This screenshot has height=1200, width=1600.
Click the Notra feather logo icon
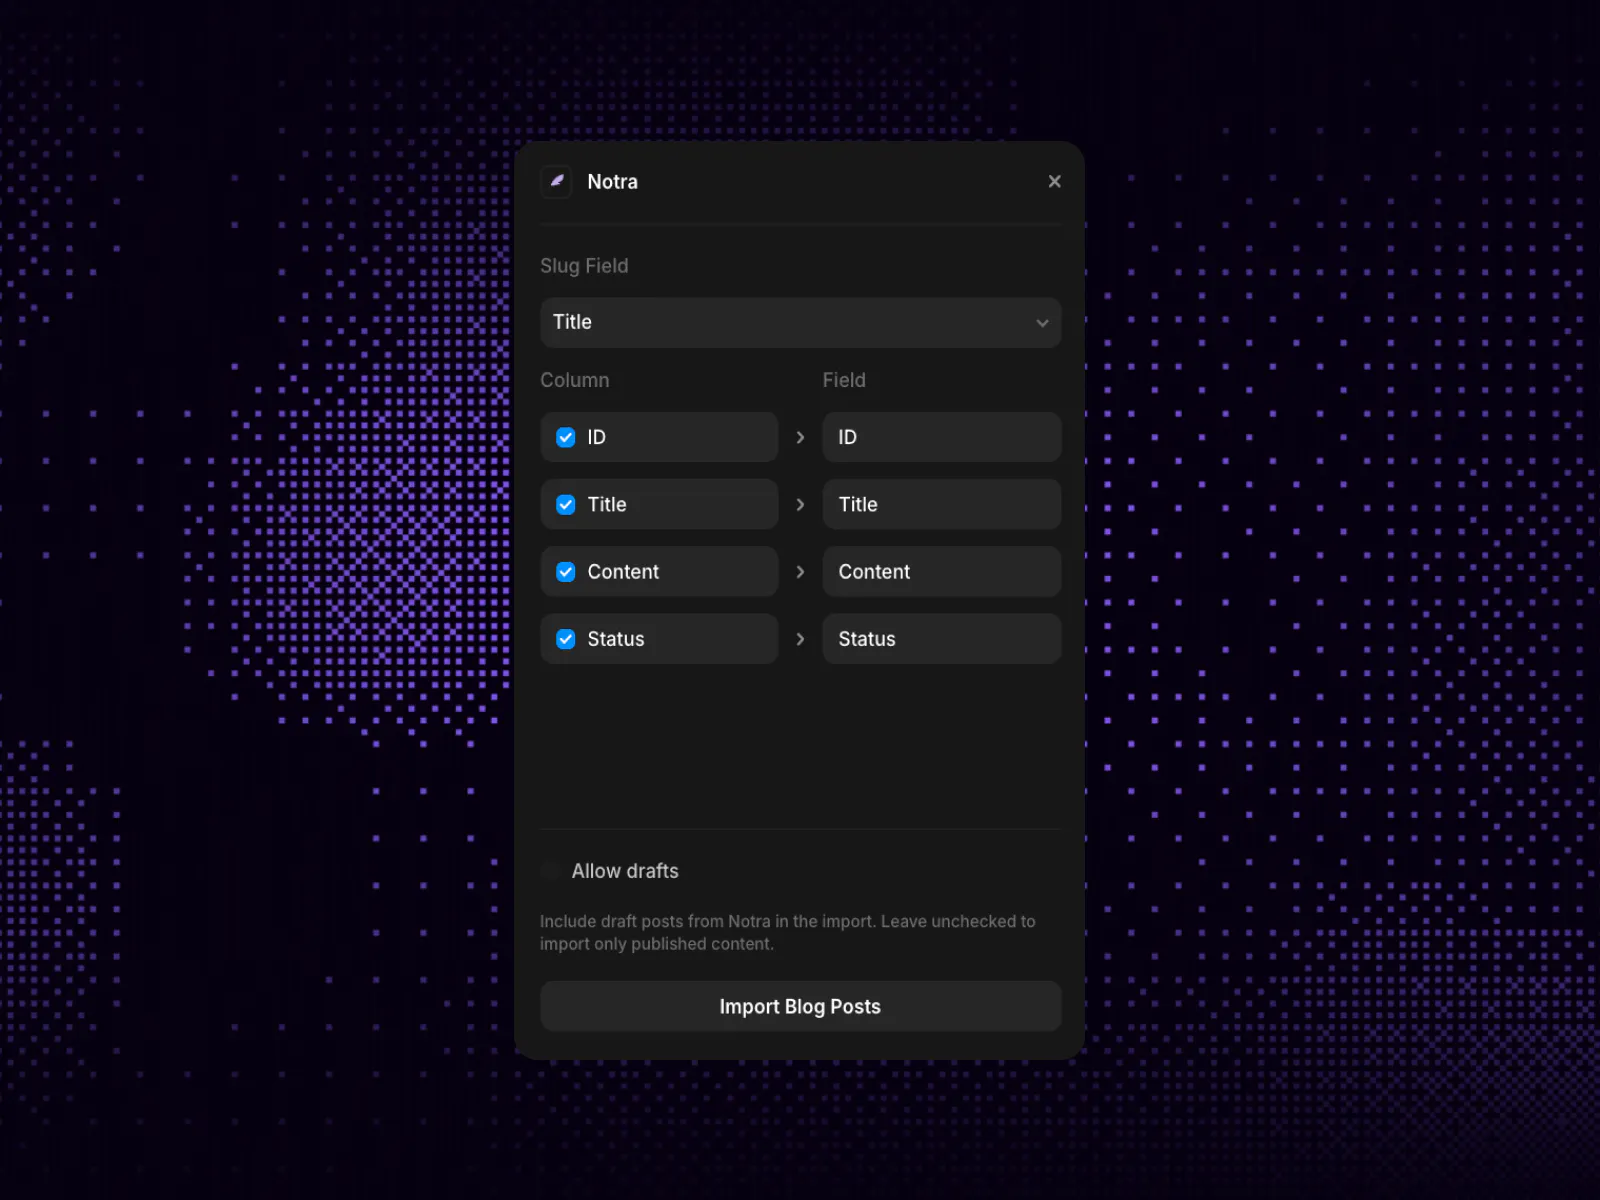[556, 181]
